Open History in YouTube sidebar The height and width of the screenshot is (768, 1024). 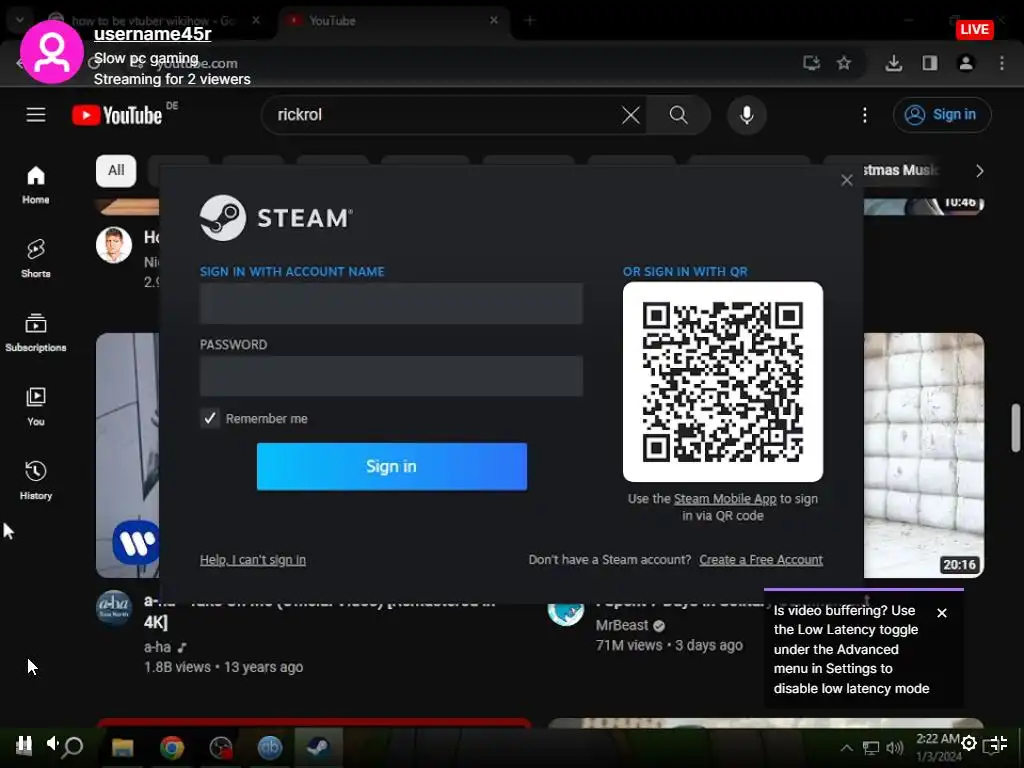click(x=36, y=480)
